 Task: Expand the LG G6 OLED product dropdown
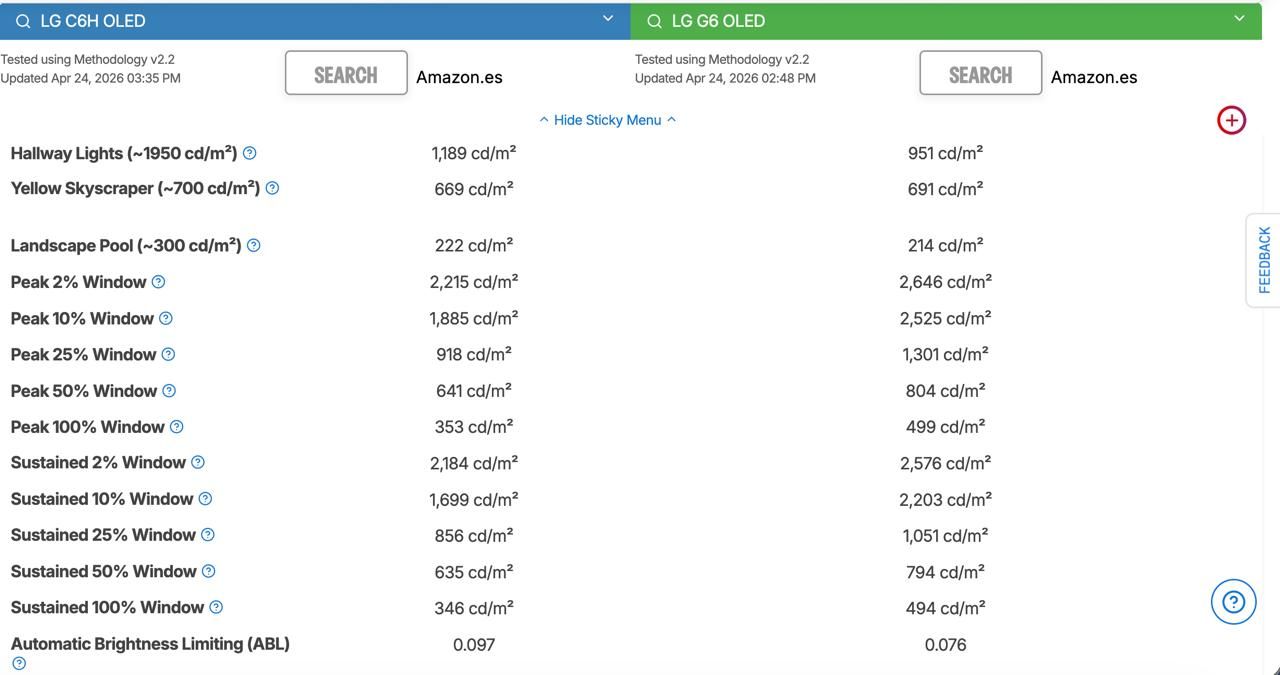coord(1239,19)
